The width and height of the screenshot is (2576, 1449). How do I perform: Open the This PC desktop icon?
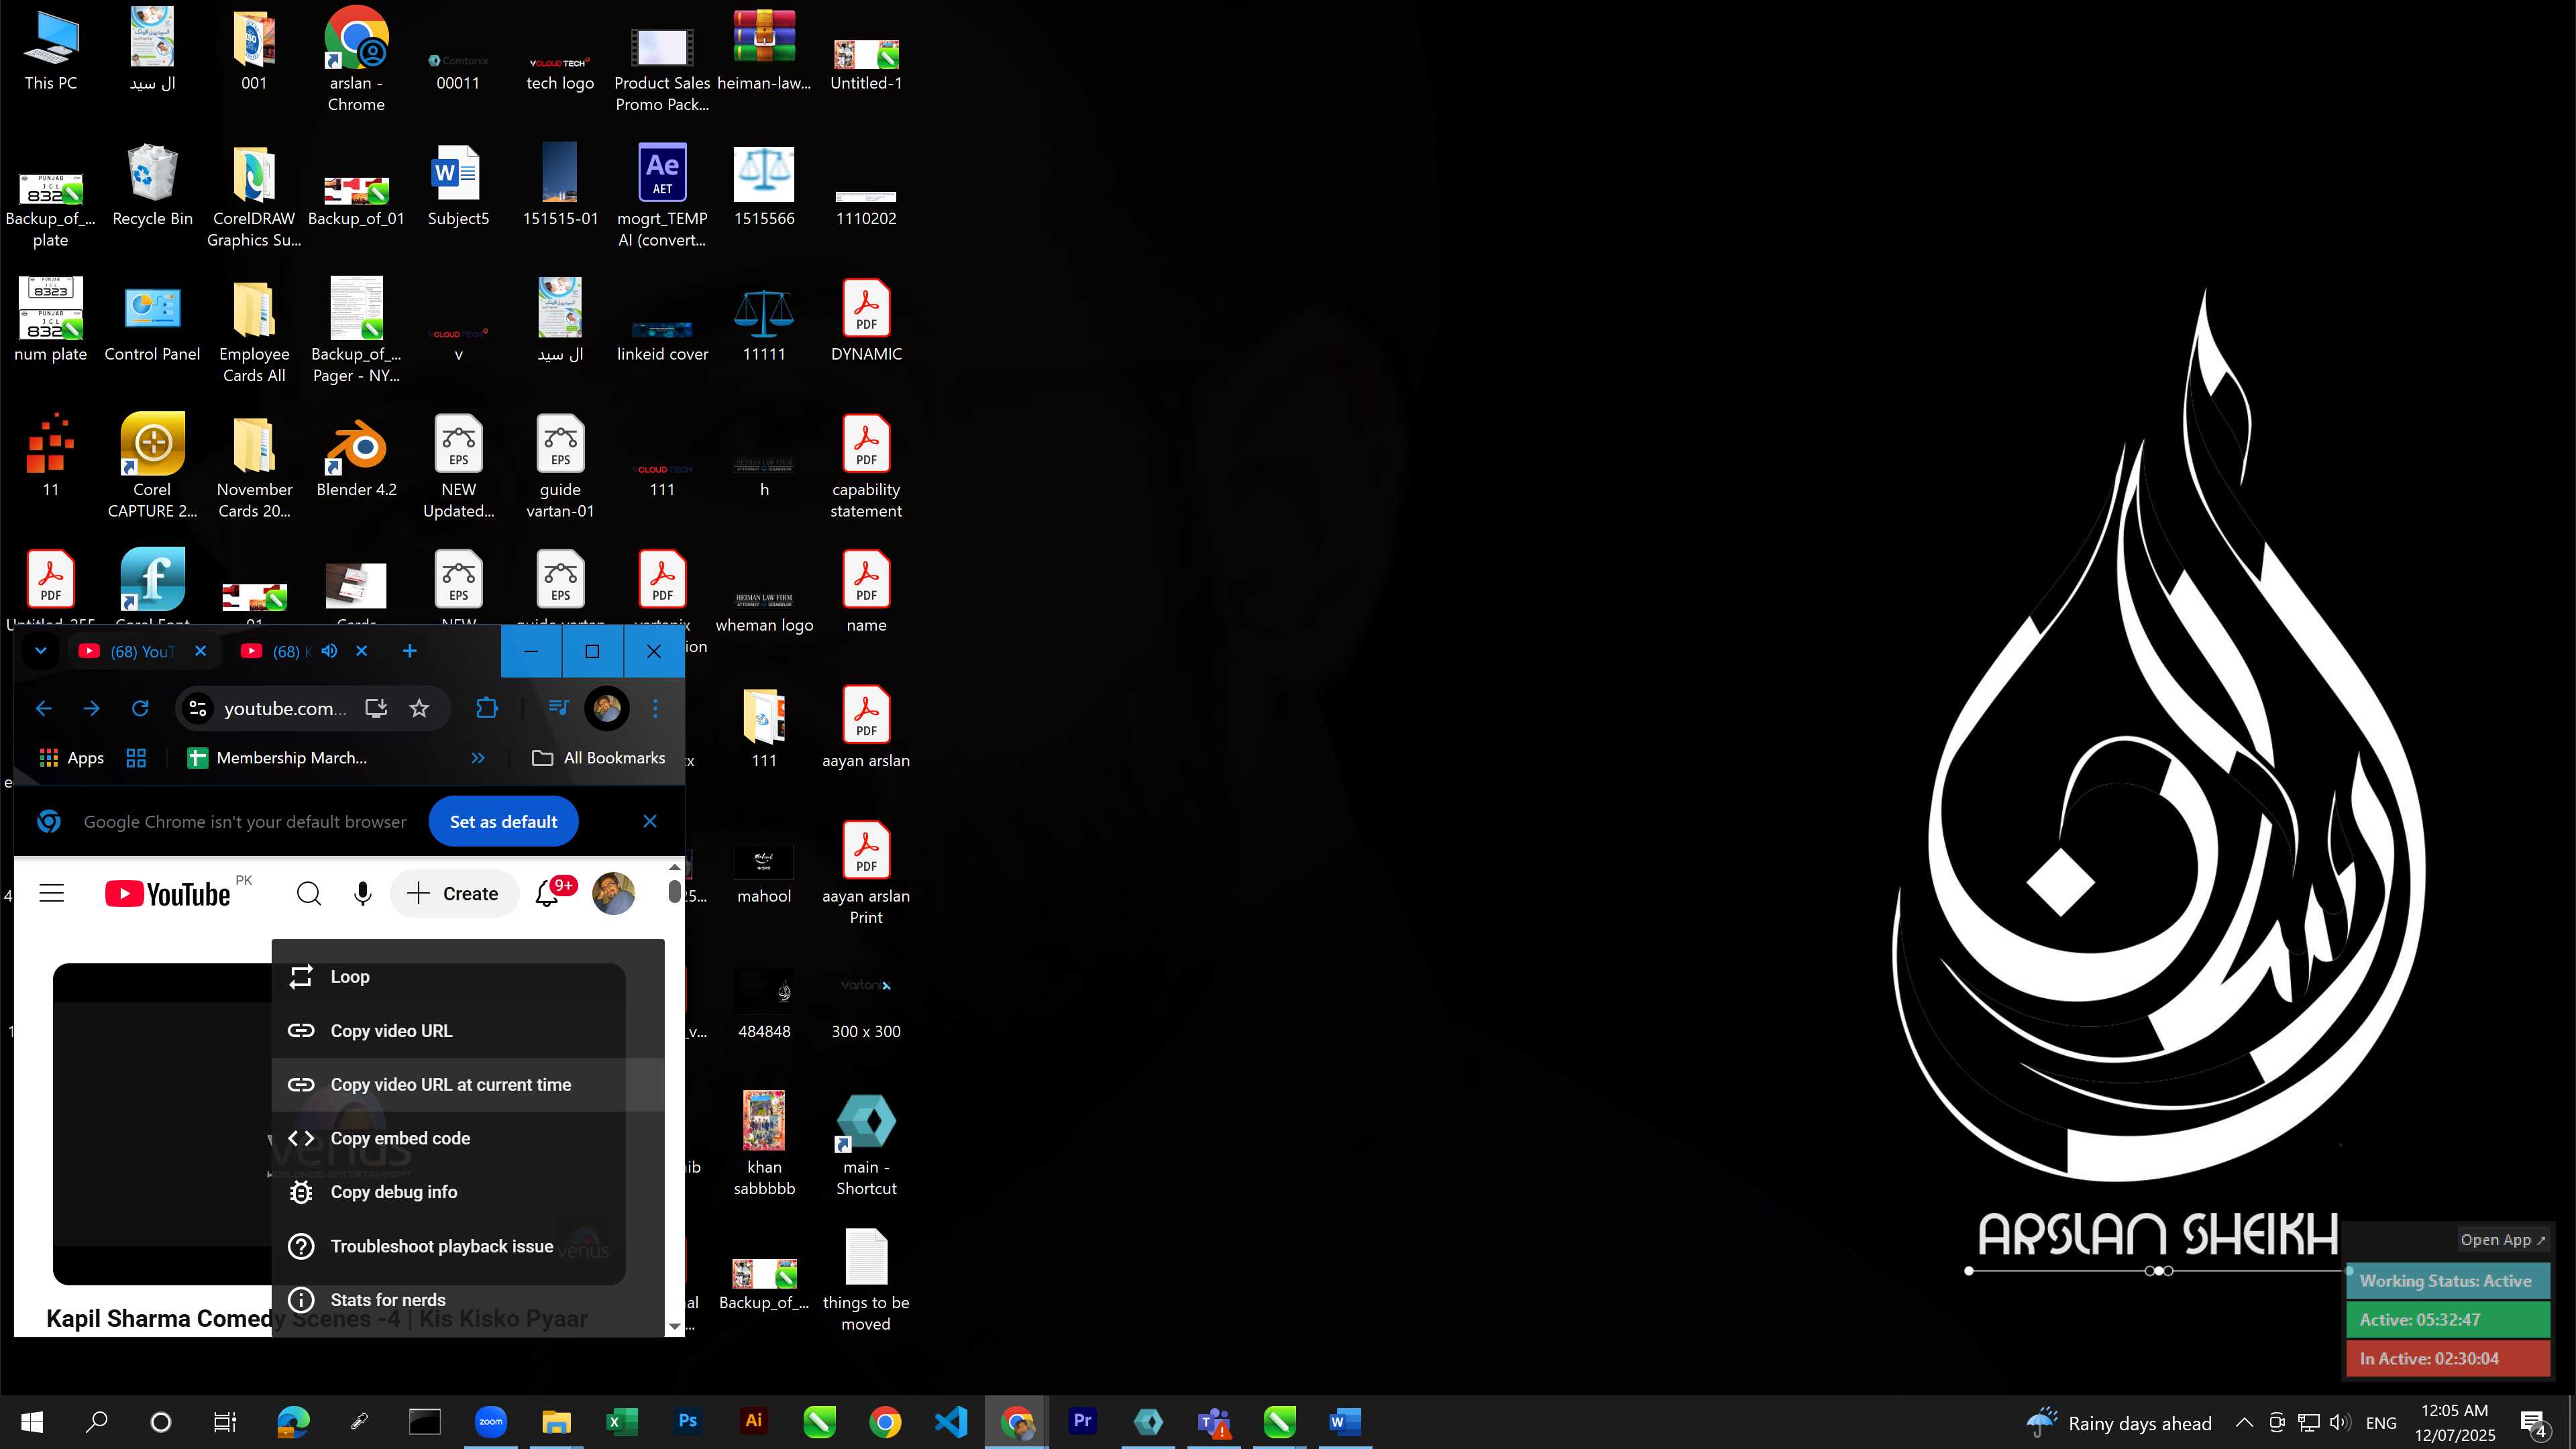point(51,50)
